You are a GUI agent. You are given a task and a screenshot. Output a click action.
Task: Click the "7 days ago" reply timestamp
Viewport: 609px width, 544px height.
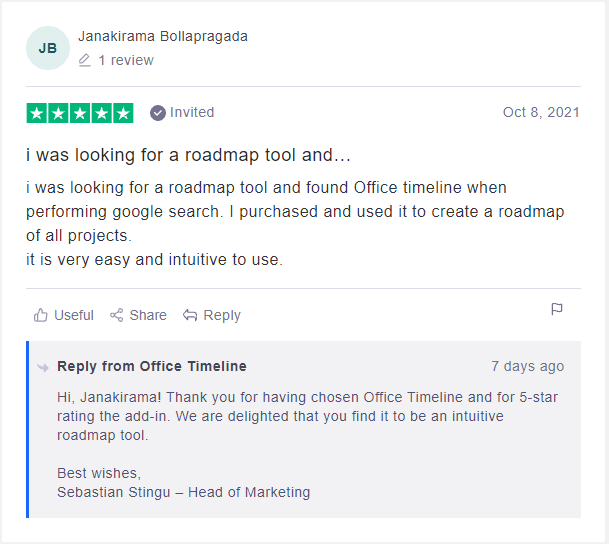tap(527, 366)
